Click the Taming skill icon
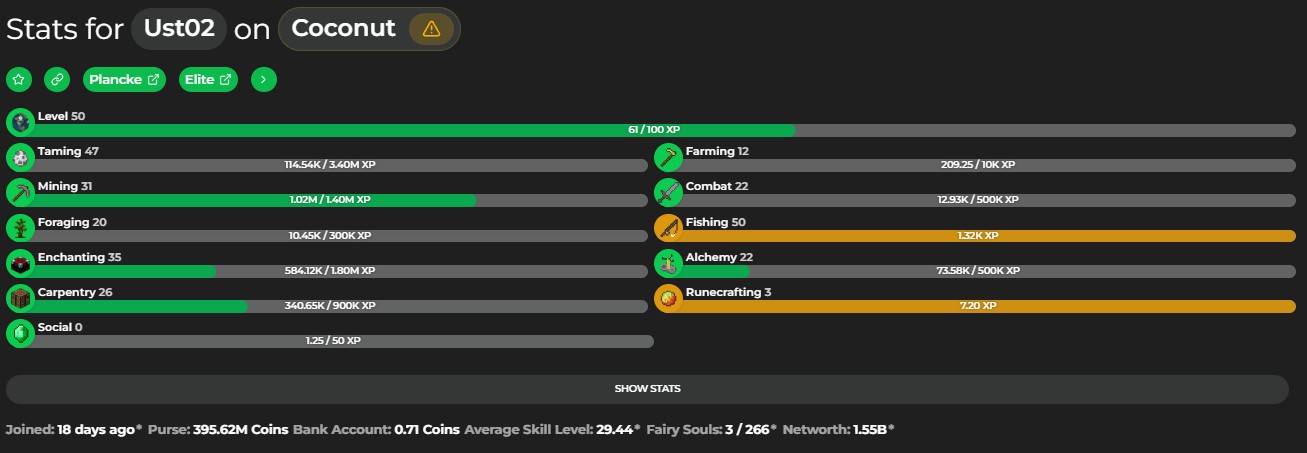The height and width of the screenshot is (453, 1307). point(20,158)
